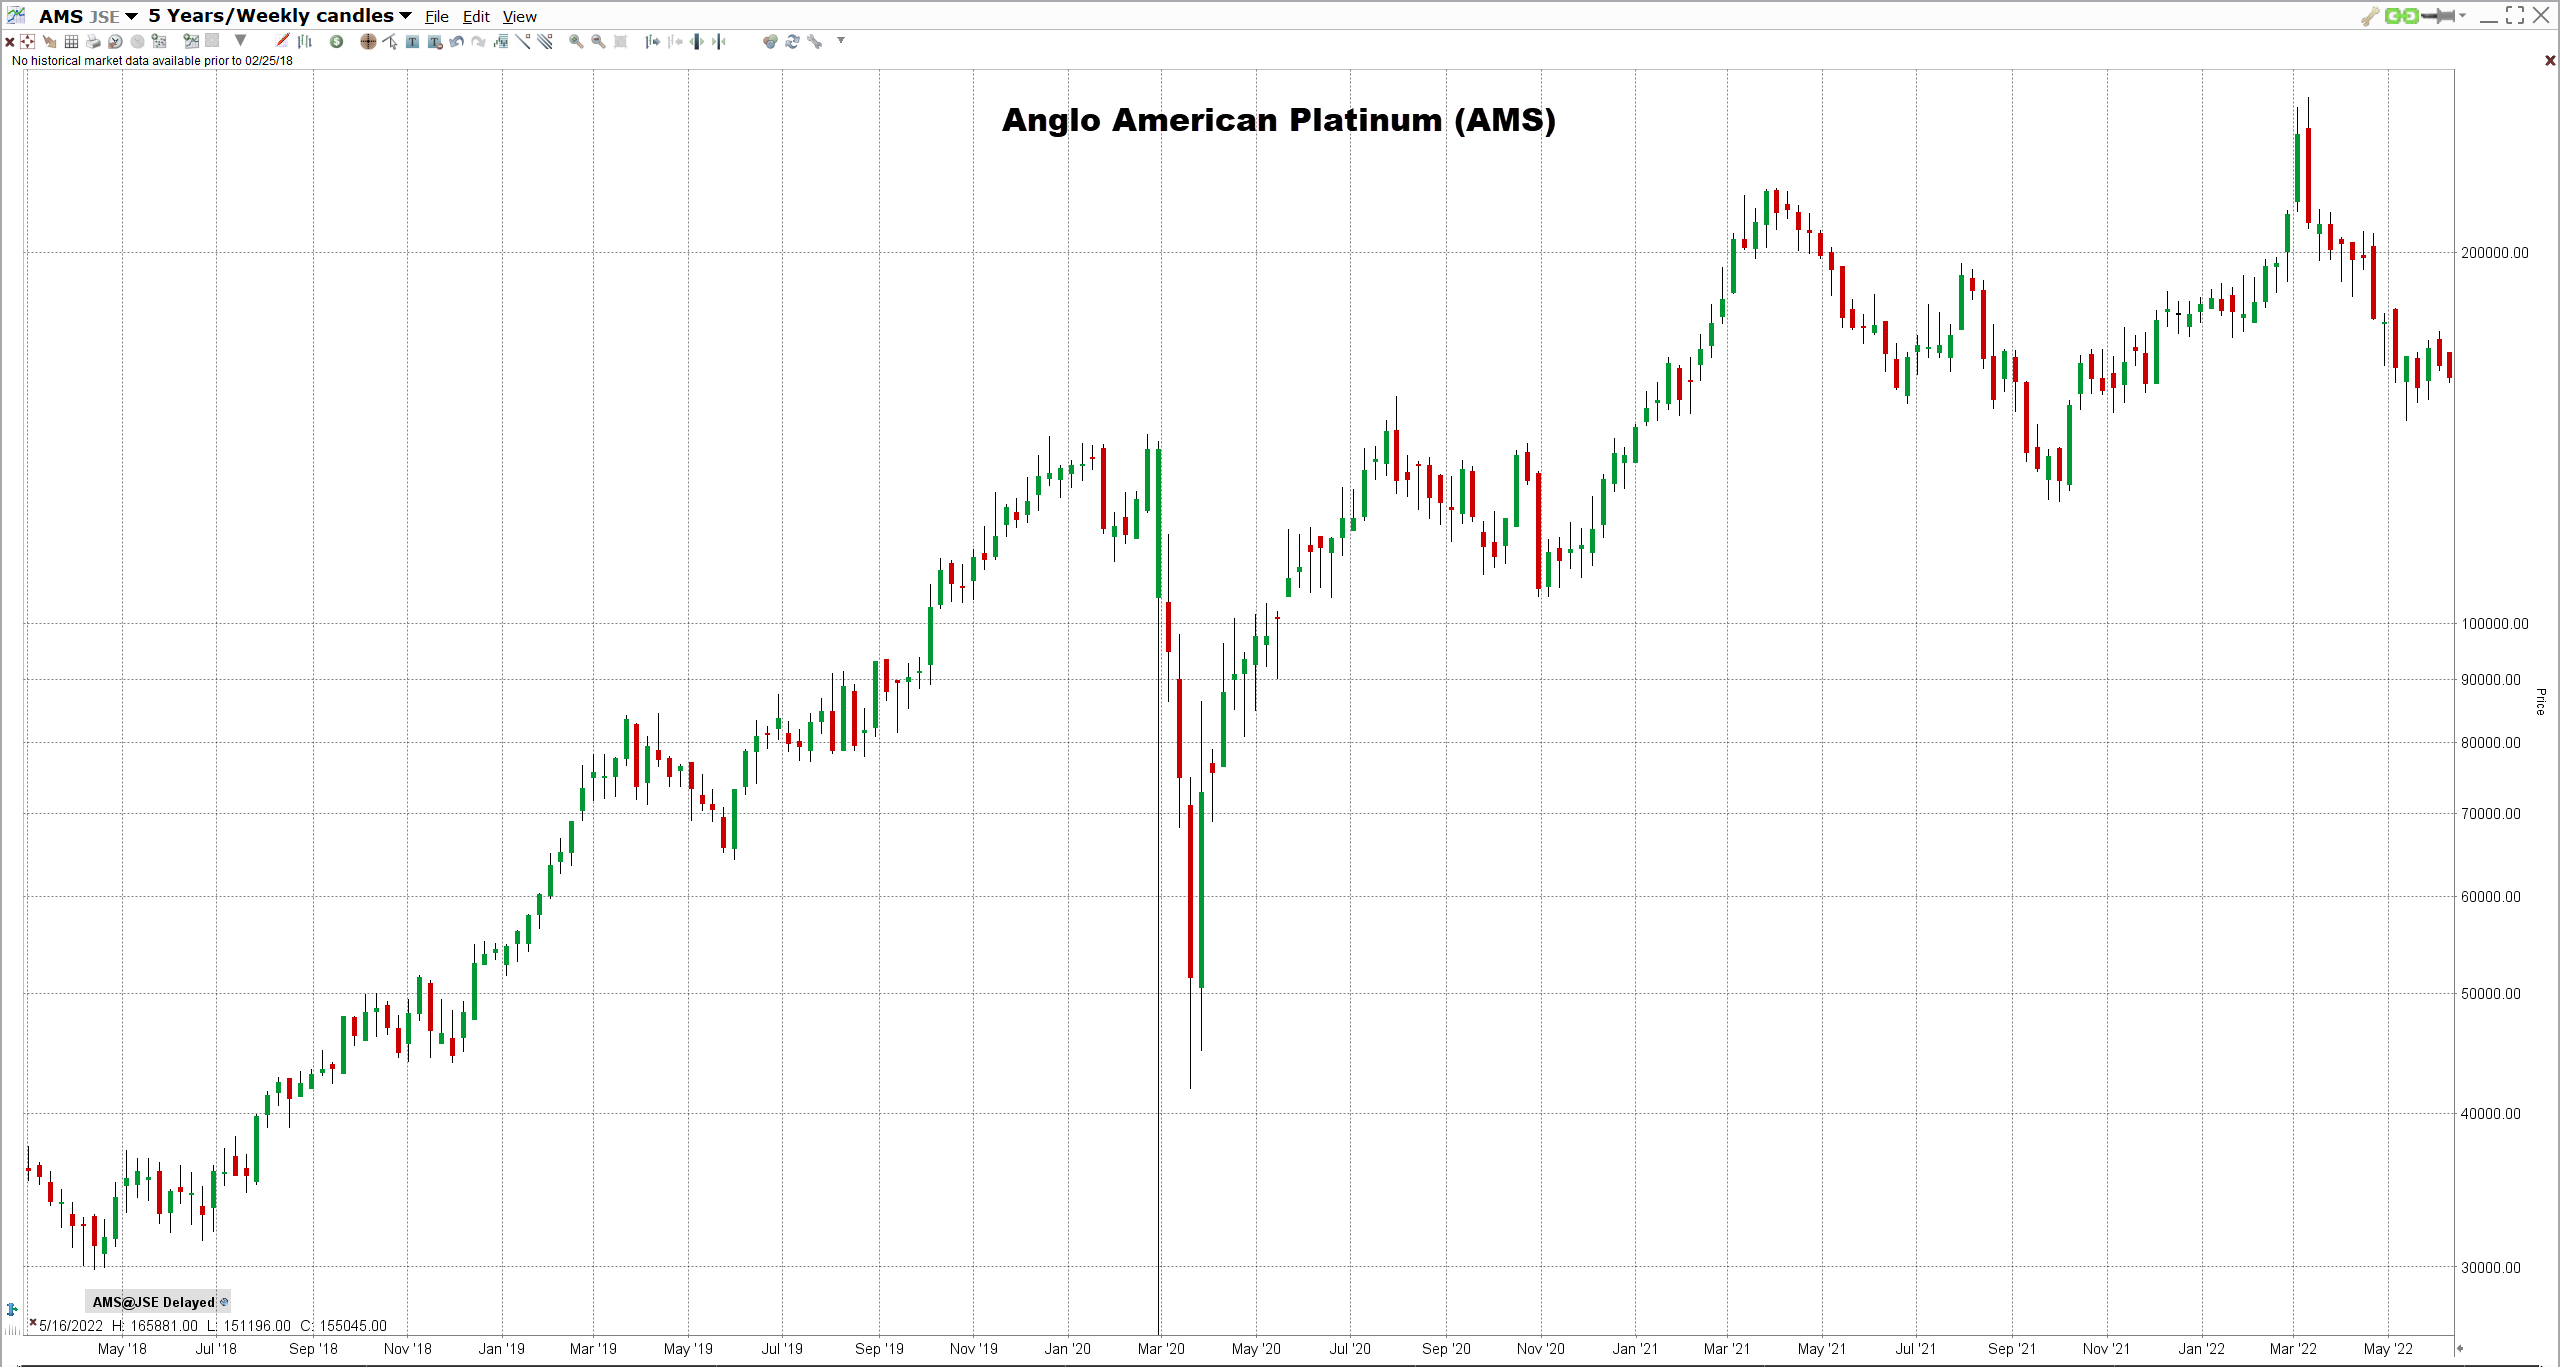The image size is (2560, 1367).
Task: Dismiss the no historical data message
Action: click(2550, 61)
